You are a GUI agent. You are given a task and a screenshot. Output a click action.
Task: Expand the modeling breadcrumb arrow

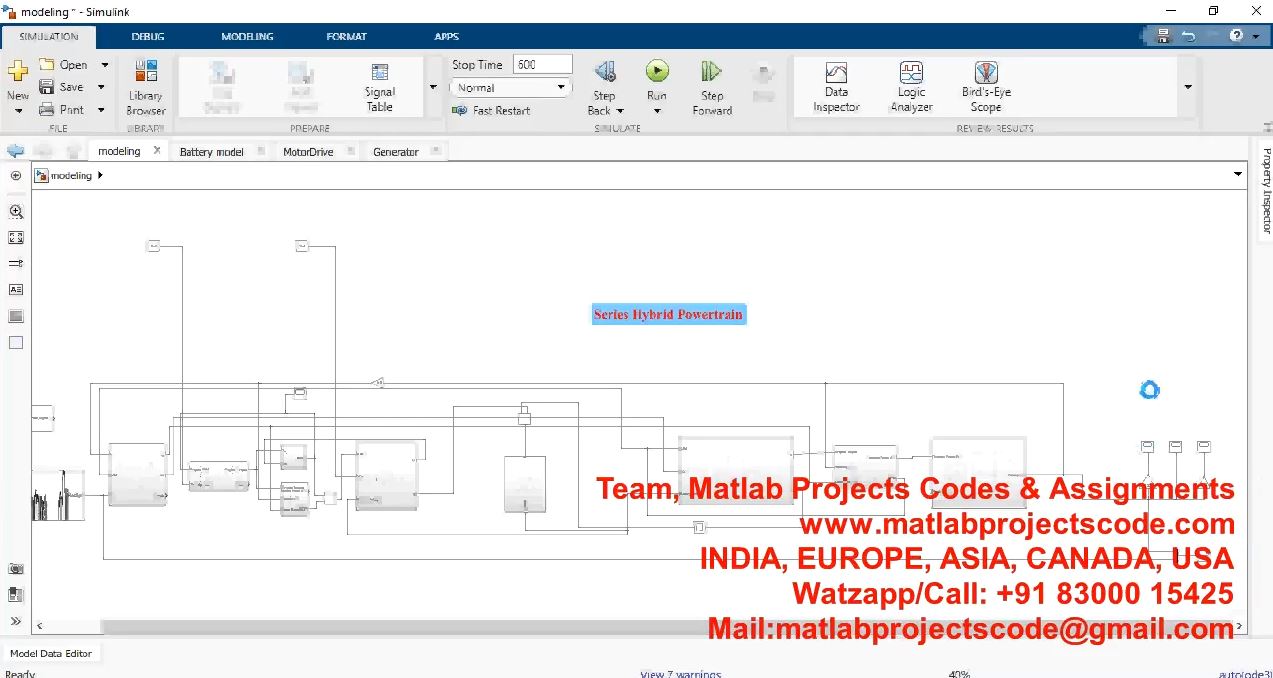pos(100,176)
